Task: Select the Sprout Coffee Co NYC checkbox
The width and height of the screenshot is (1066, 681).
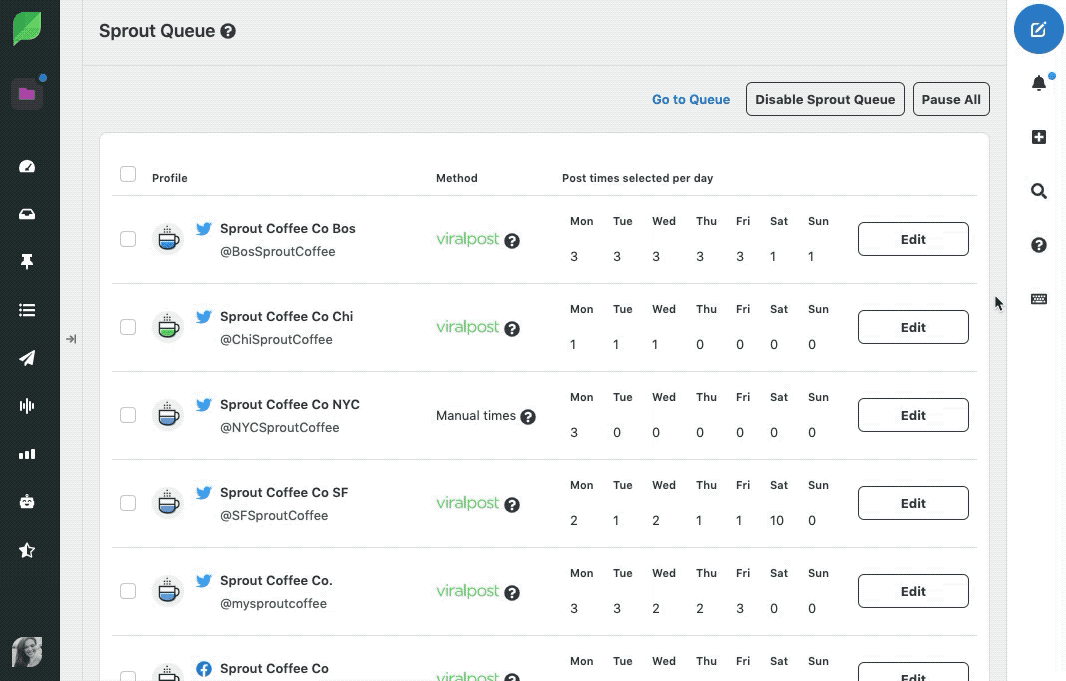Action: (x=128, y=415)
